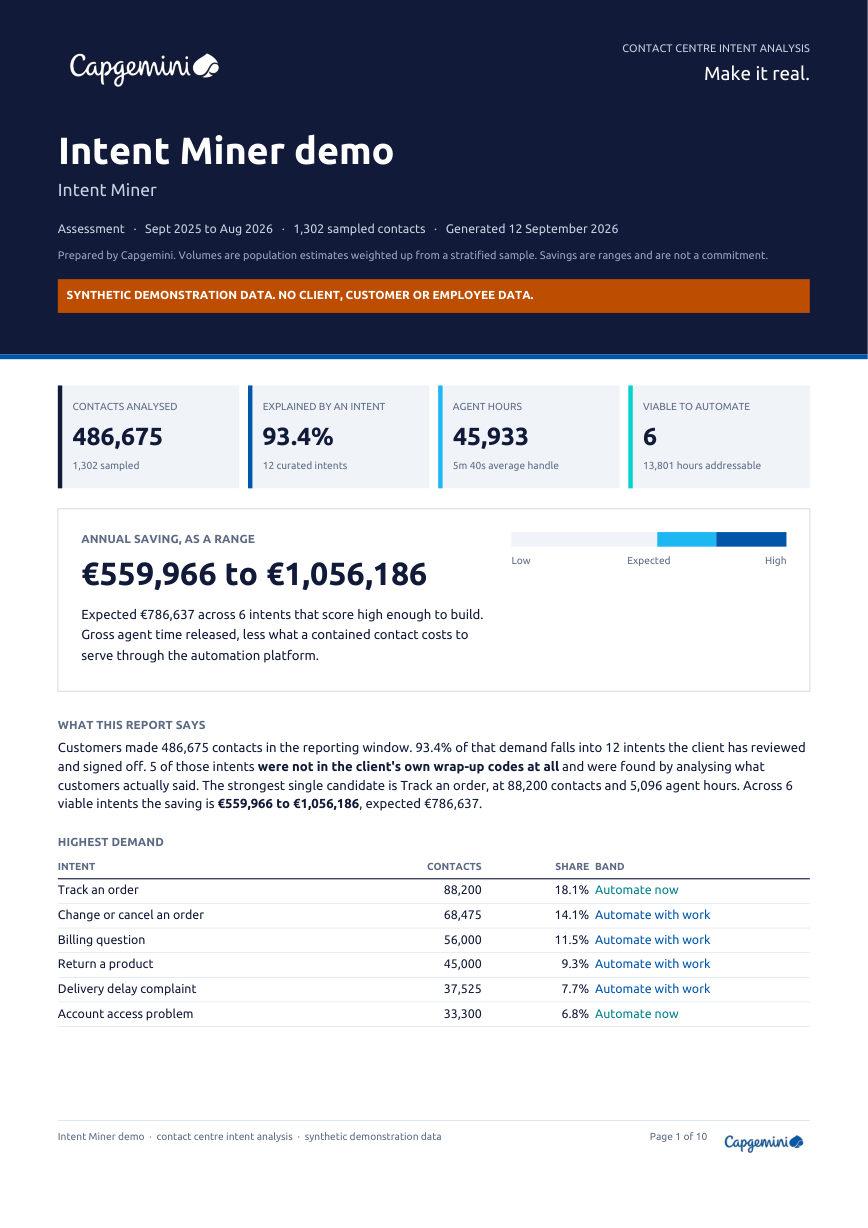The height and width of the screenshot is (1228, 868).
Task: Click the 45,000 contacts cell
Action: tap(462, 964)
